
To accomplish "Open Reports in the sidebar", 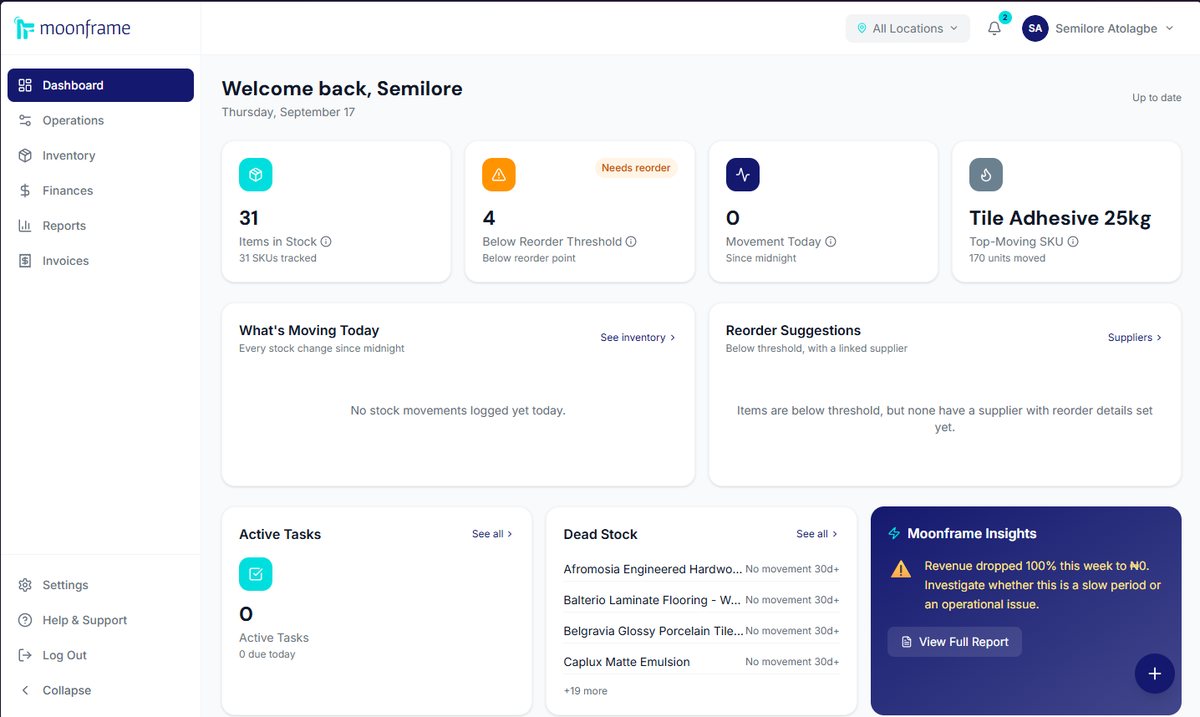I will click(x=100, y=225).
